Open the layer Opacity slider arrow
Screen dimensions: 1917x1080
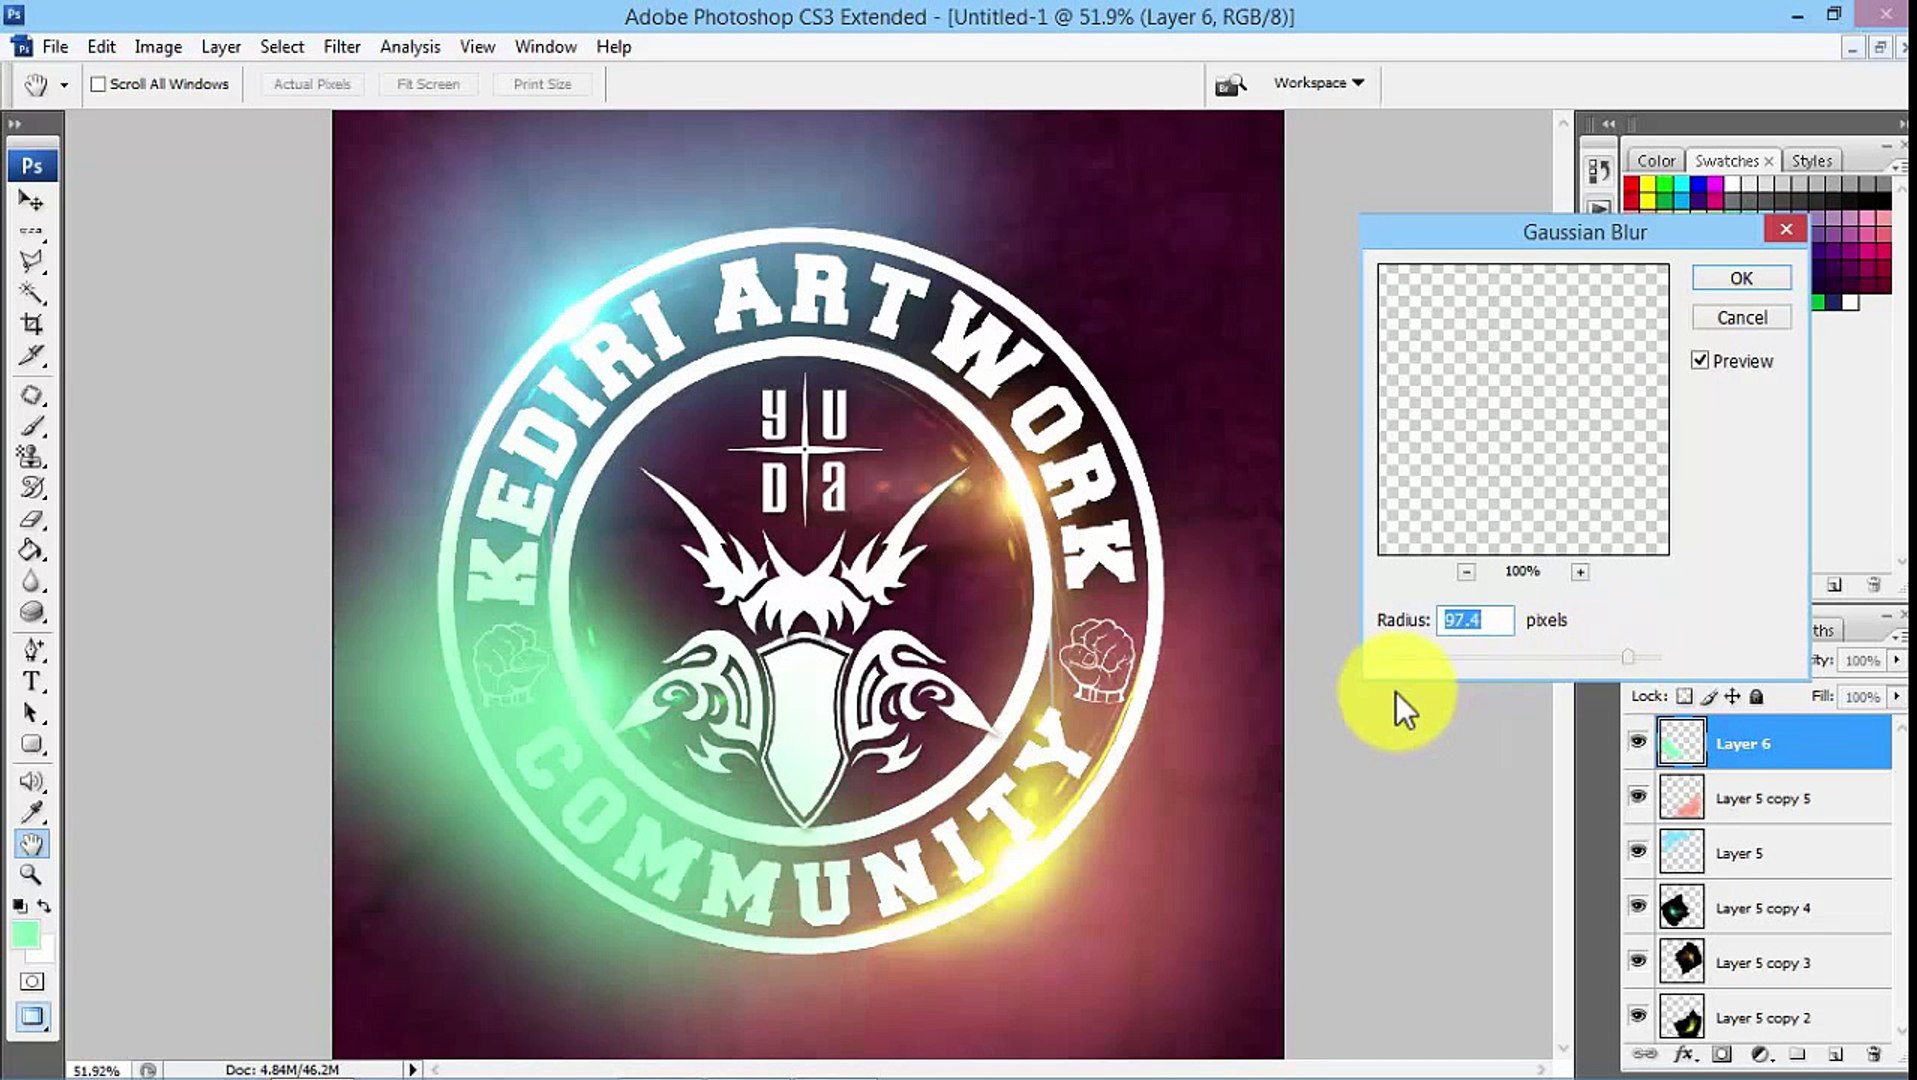1896,660
